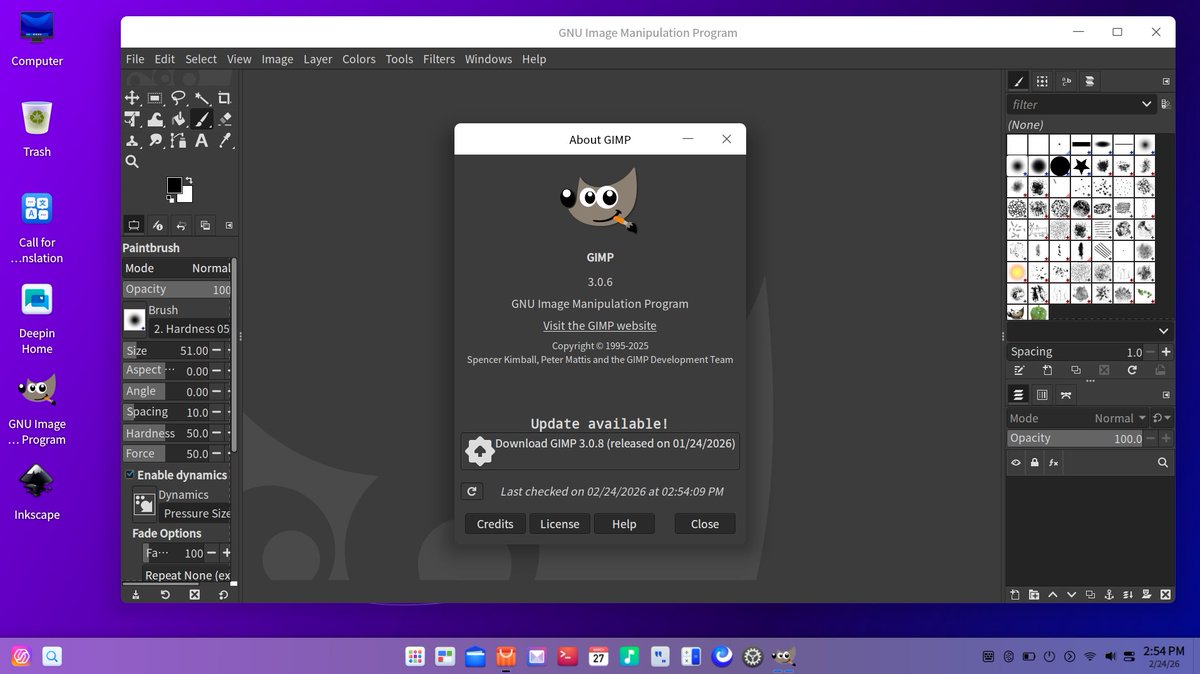This screenshot has height=674, width=1200.
Task: Switch to the Patterns tab in right dock
Action: (1042, 81)
